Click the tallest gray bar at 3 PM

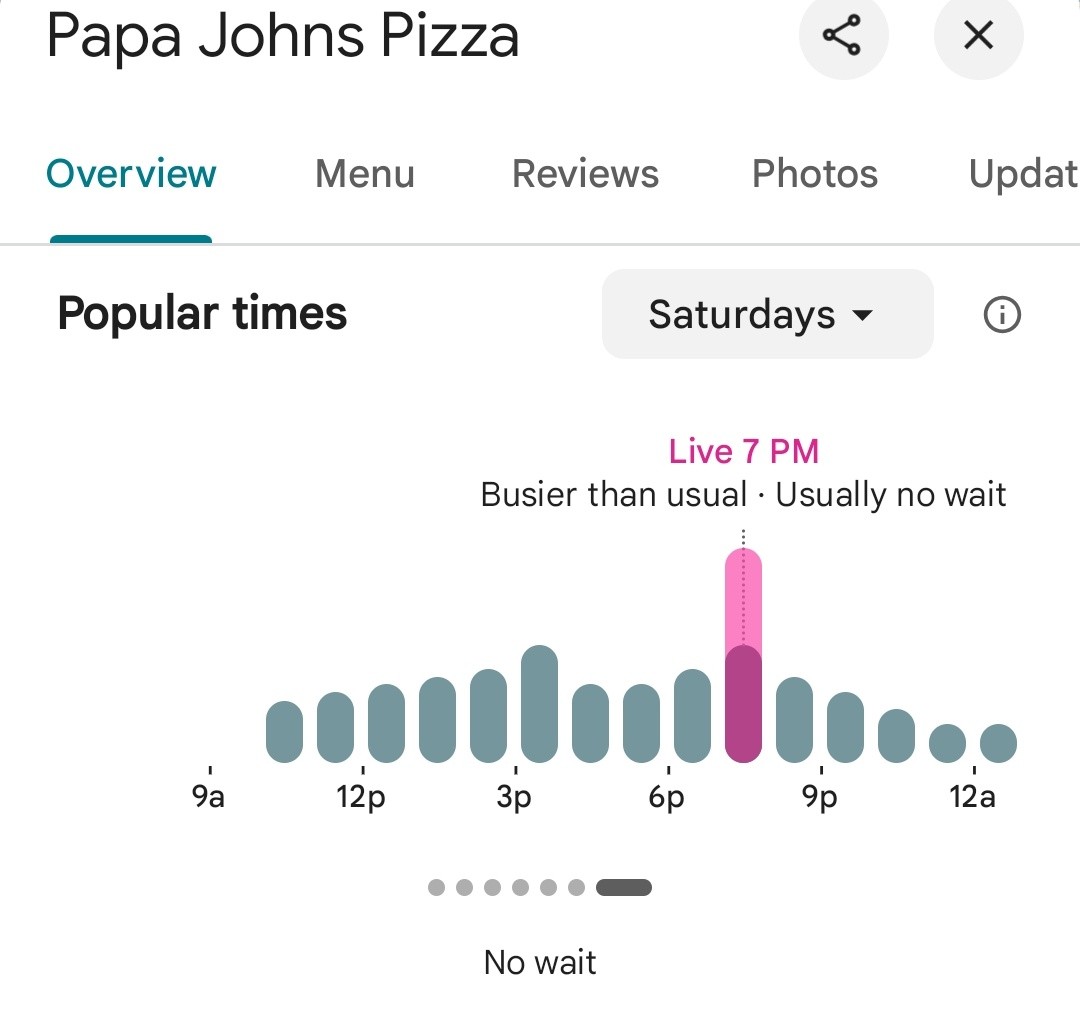pyautogui.click(x=539, y=704)
